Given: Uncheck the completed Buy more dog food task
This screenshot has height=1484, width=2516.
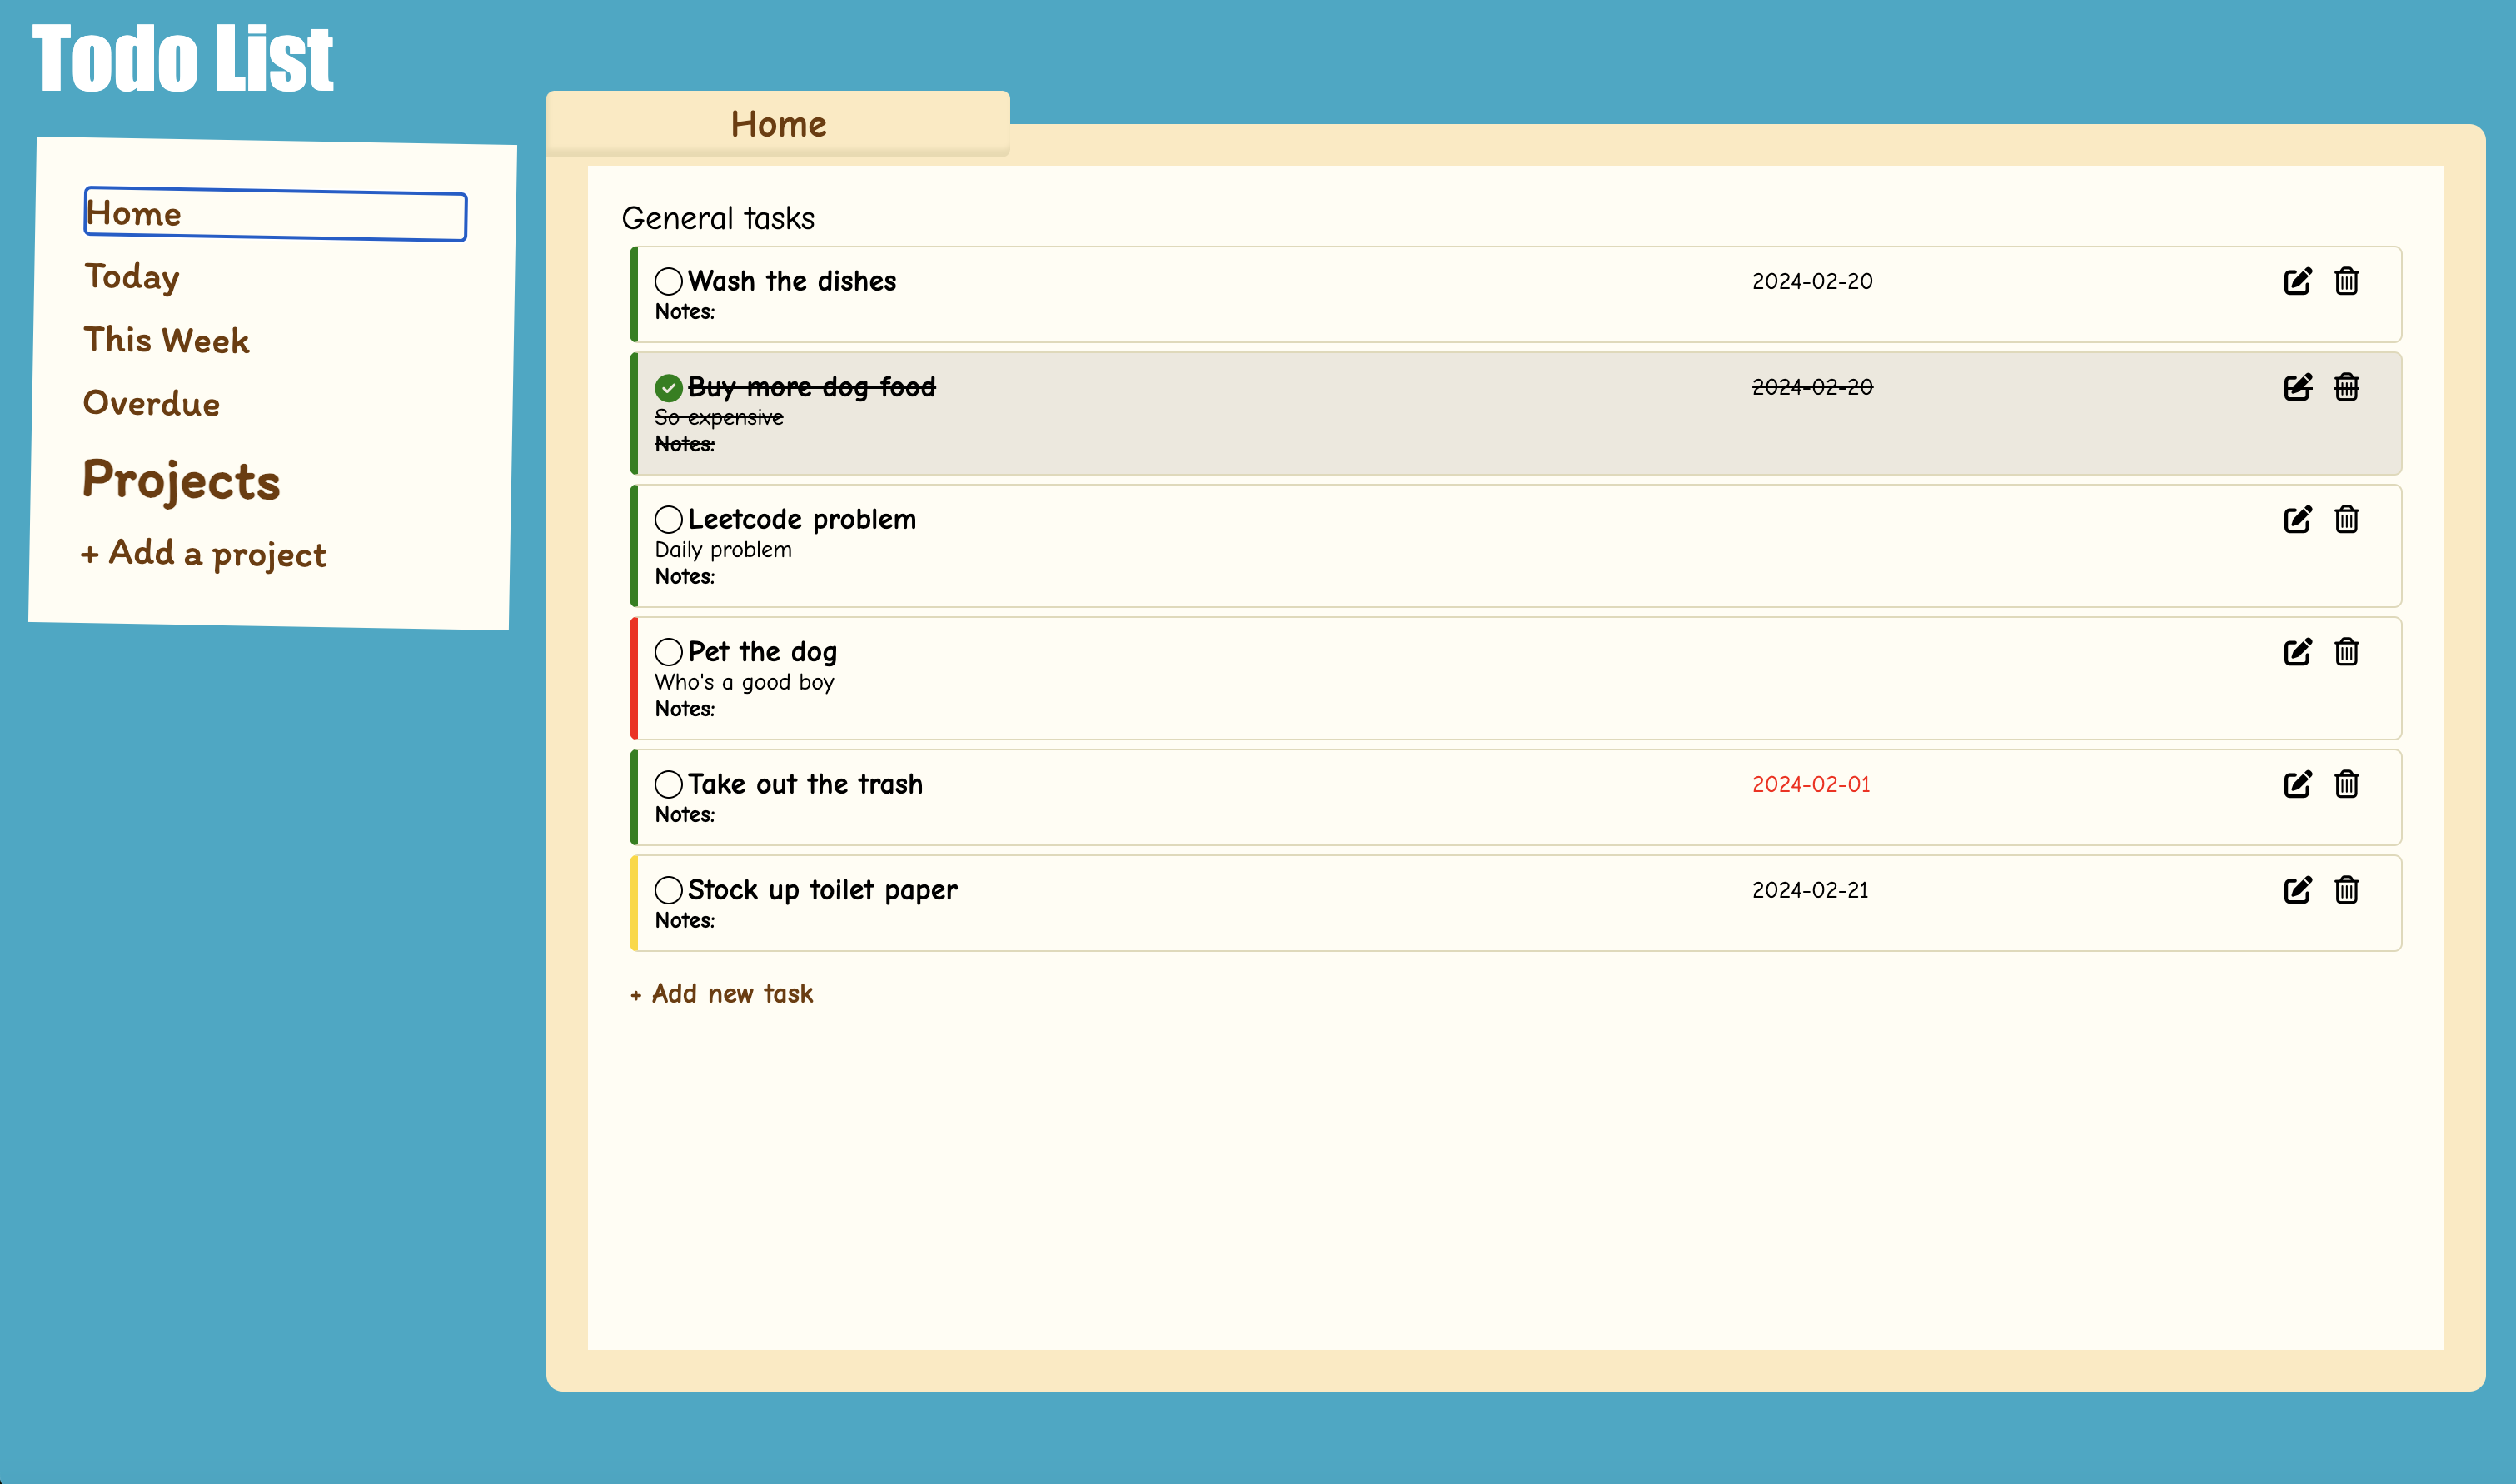Looking at the screenshot, I should coord(668,387).
